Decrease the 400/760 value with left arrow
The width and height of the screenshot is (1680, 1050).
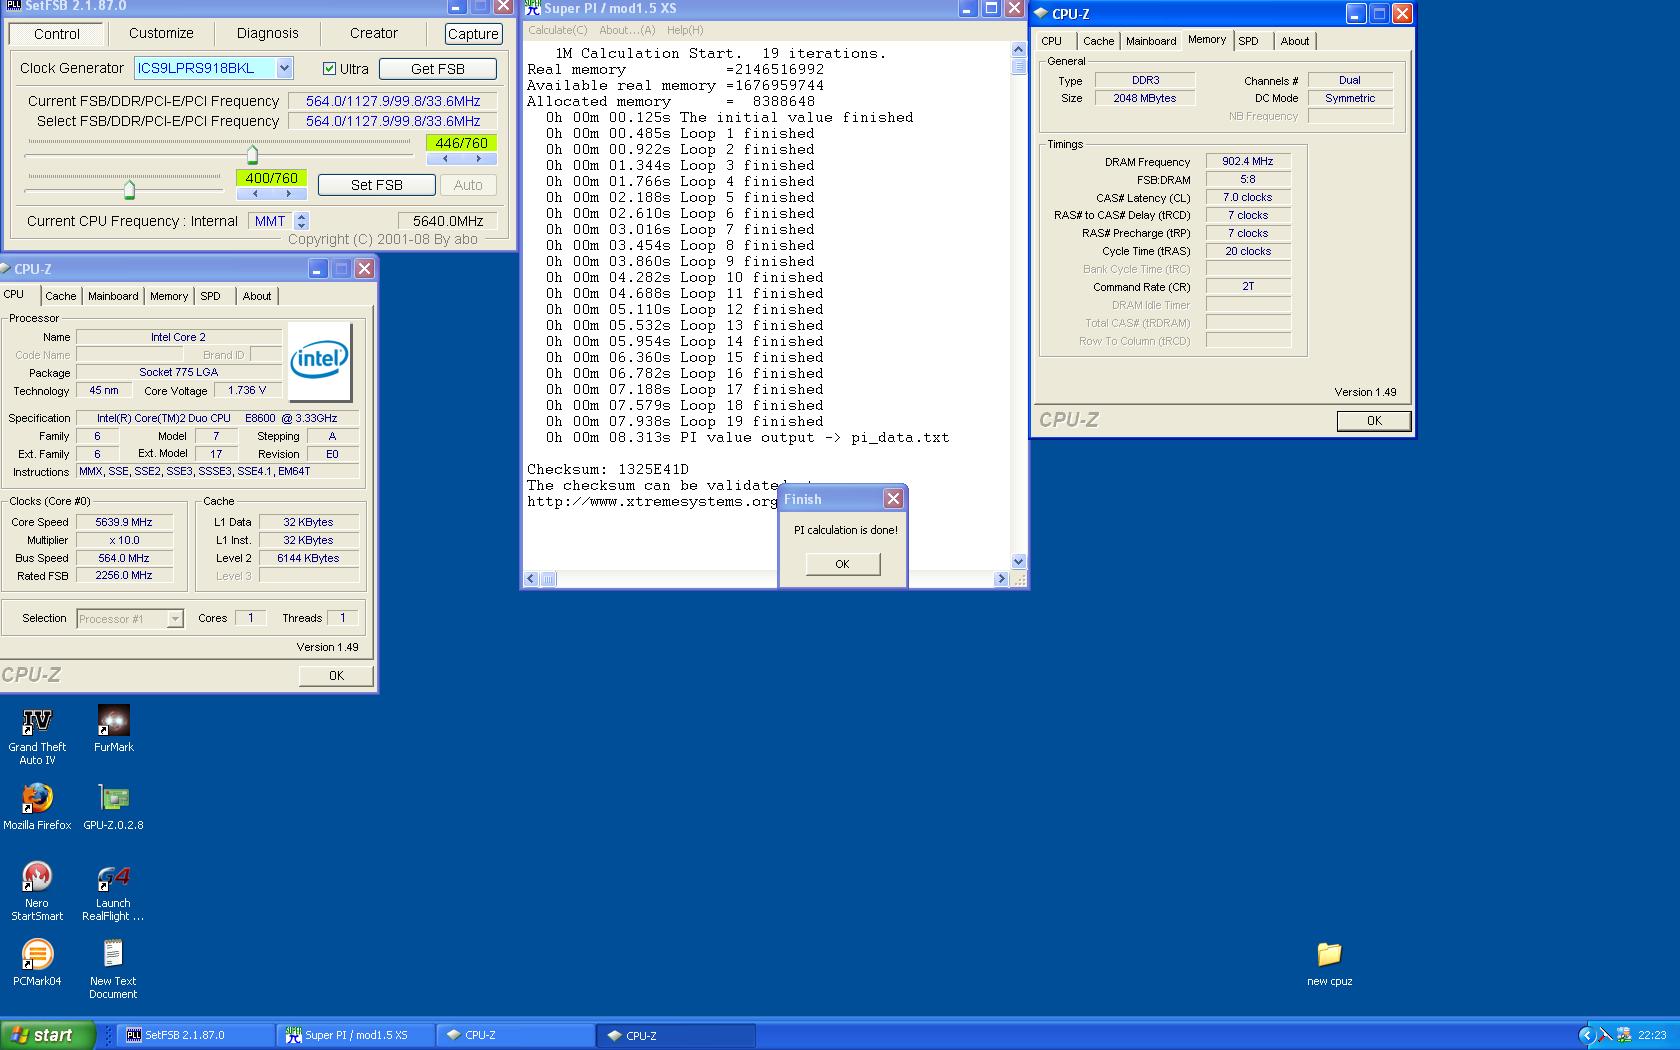255,193
